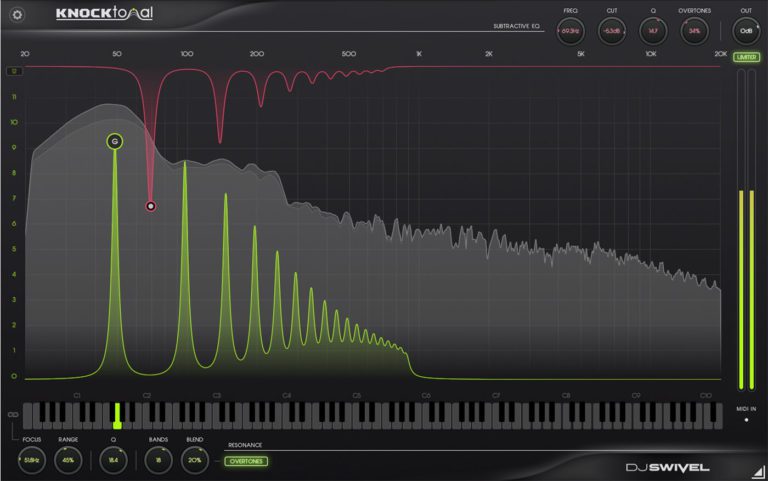Click the CUT knob in subtractive EQ
Image resolution: width=768 pixels, height=481 pixels.
[611, 31]
